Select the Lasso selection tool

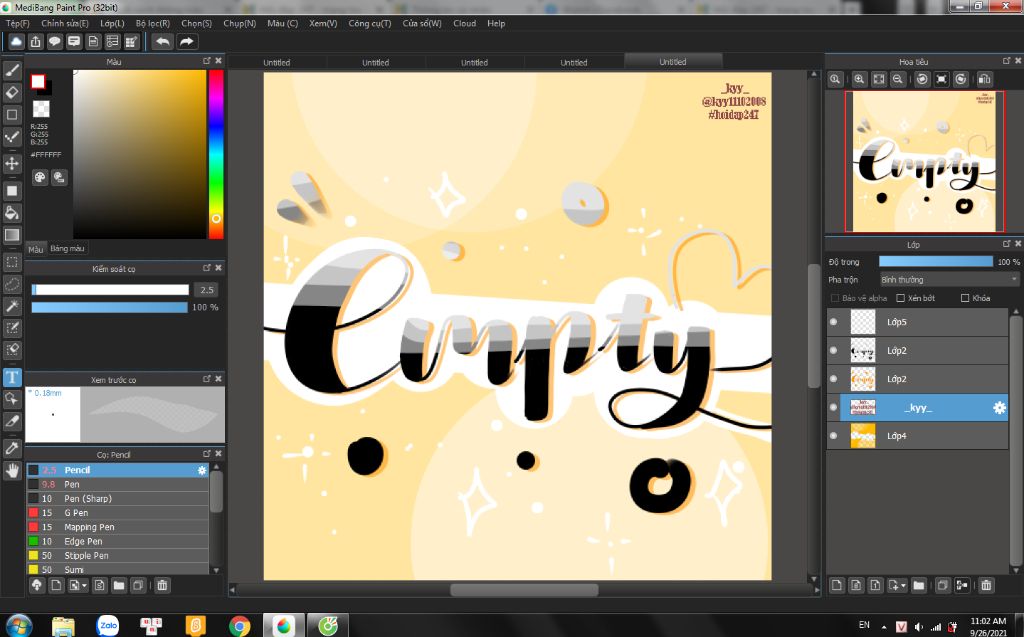(12, 284)
